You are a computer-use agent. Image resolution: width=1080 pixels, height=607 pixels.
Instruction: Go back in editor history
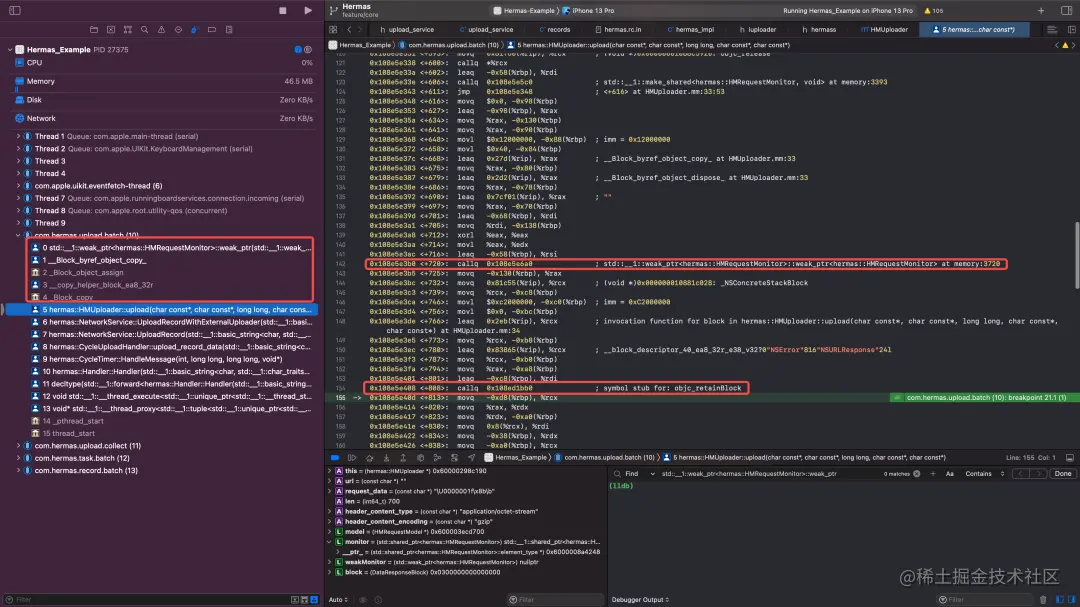tap(349, 30)
